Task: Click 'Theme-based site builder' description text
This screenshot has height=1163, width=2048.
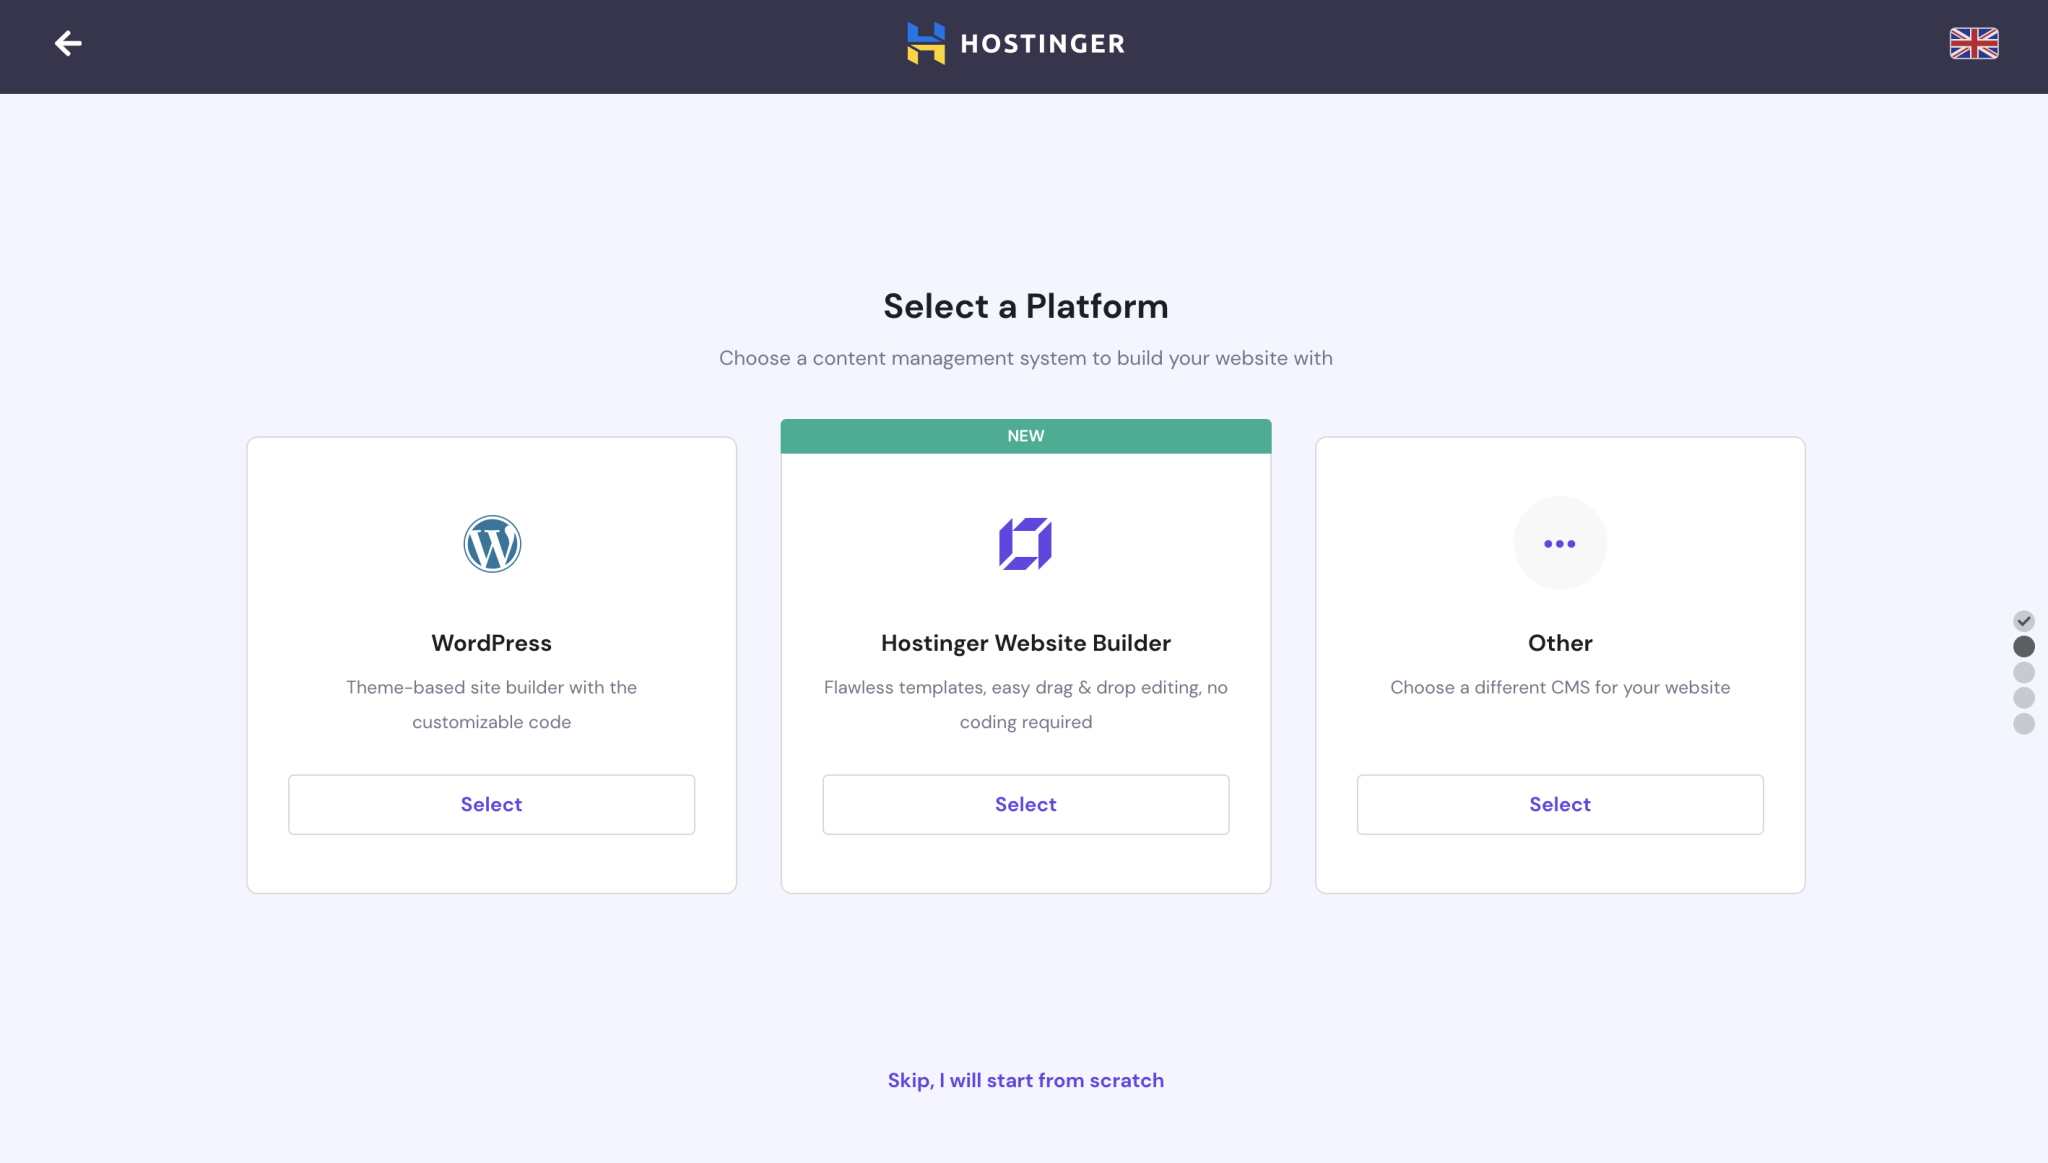Action: pyautogui.click(x=492, y=704)
